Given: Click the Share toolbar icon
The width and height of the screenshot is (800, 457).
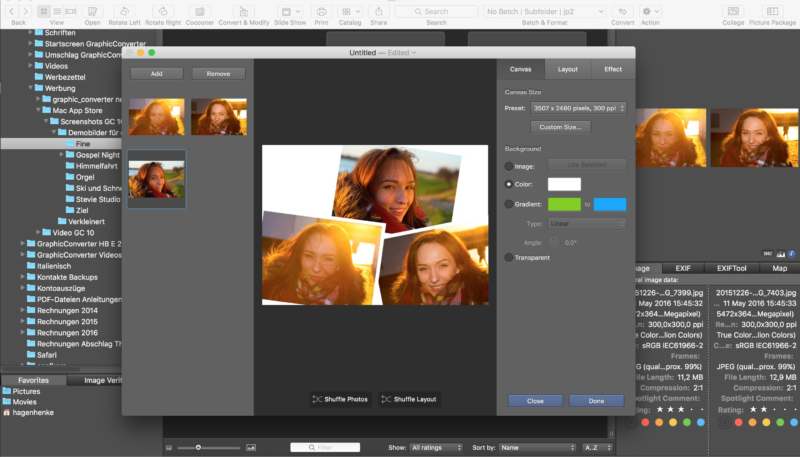Looking at the screenshot, I should (x=379, y=10).
